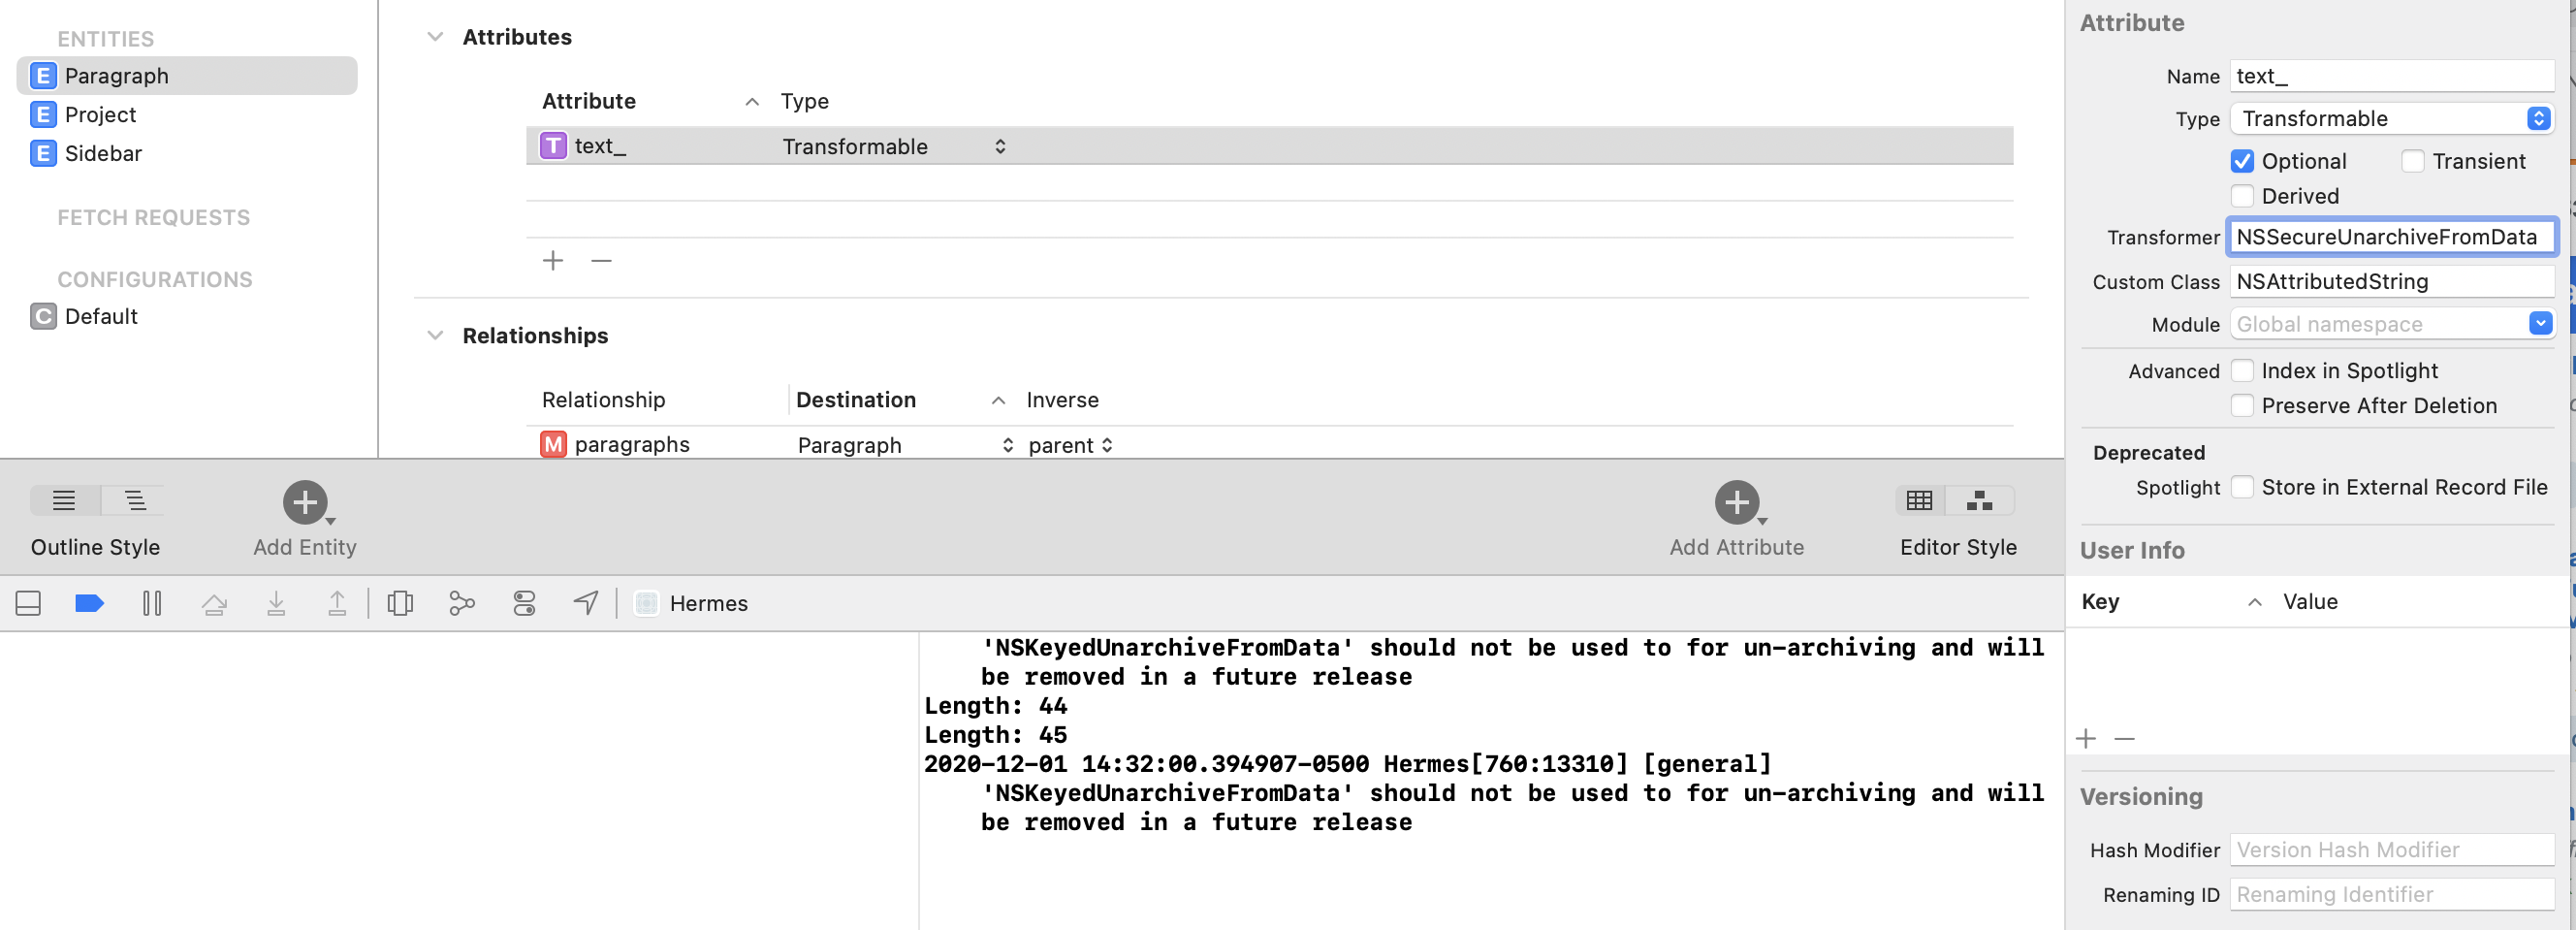Step over in debugger

214,604
